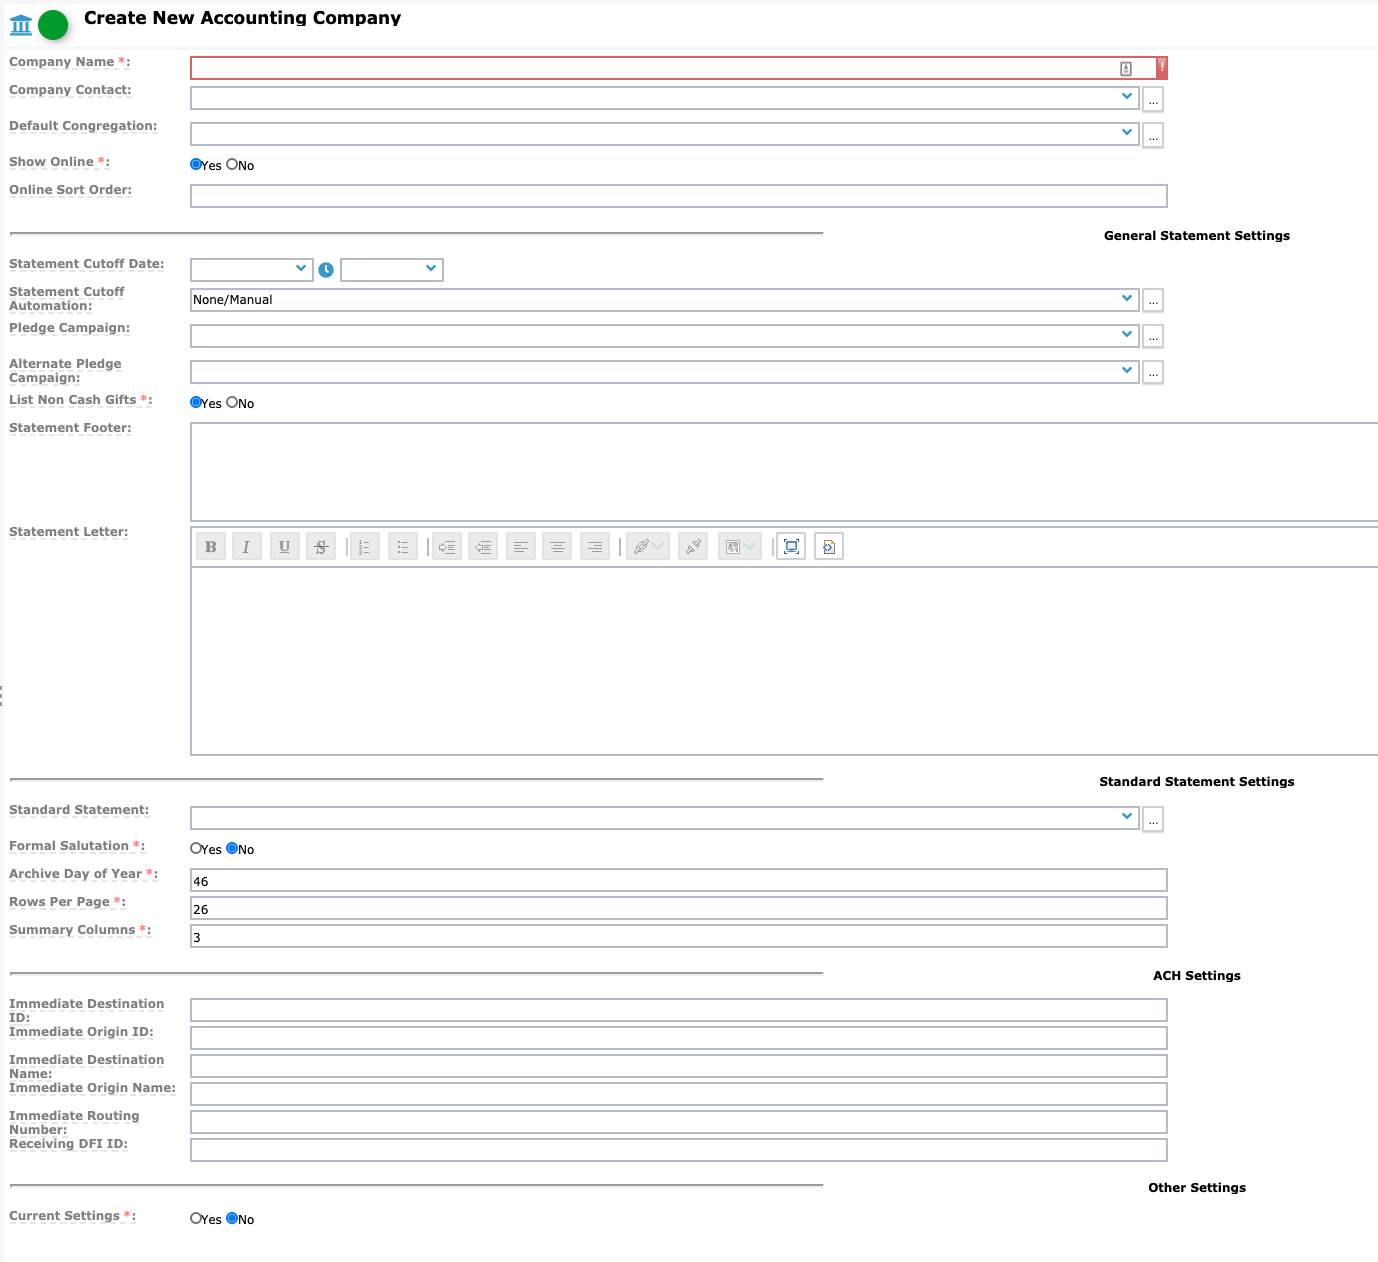Click ellipsis button beside Pledge Campaign

(1153, 336)
